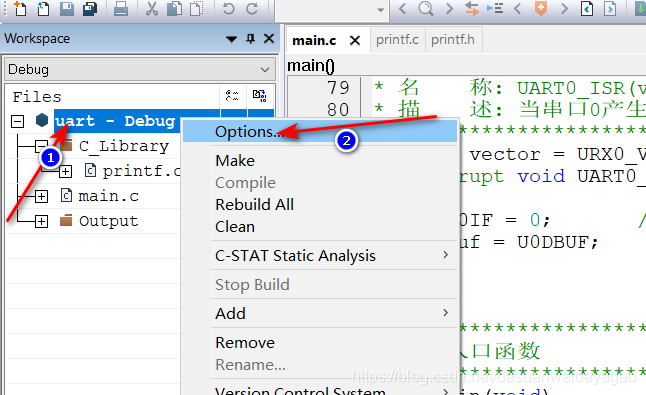Click the Redo arrow icon
The height and width of the screenshot is (395, 646).
(252, 8)
